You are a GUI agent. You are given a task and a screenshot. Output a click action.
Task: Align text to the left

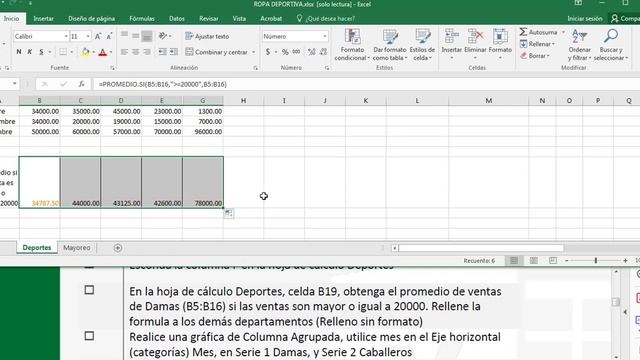point(124,52)
